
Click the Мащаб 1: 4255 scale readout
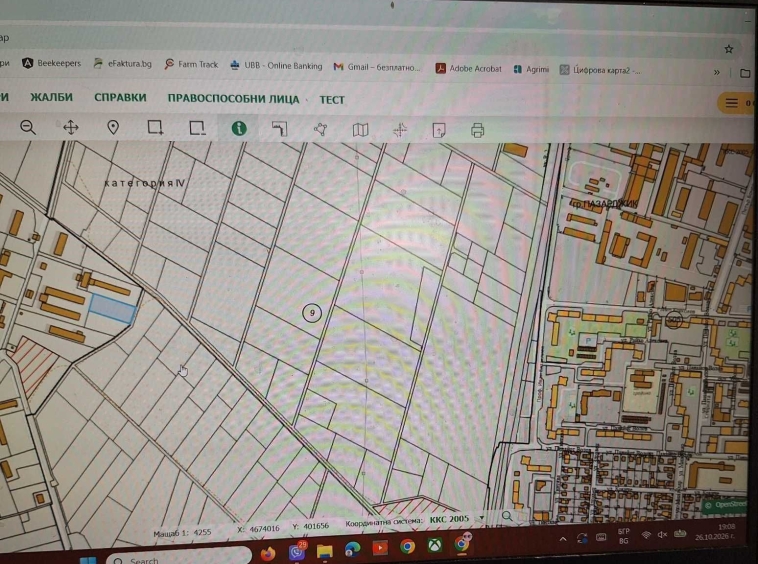coord(182,533)
